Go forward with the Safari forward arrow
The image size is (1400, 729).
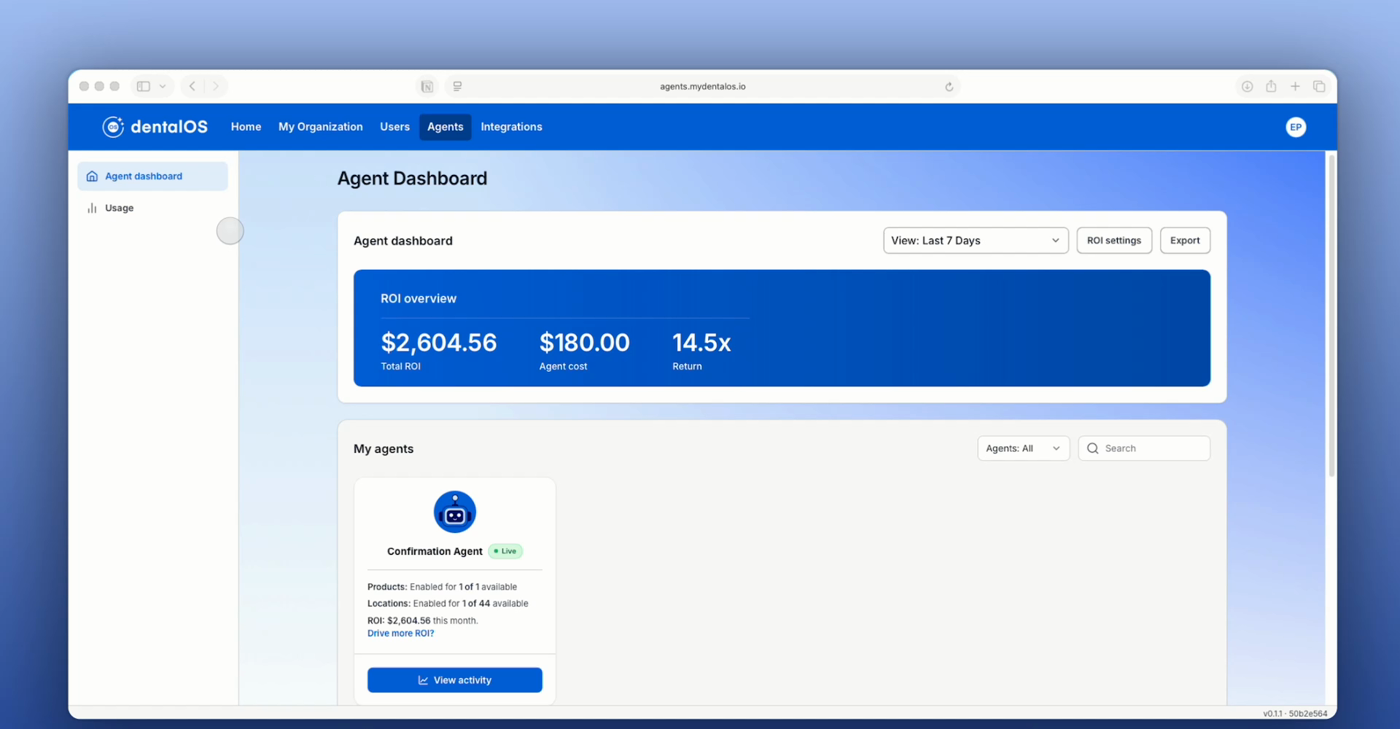(x=215, y=86)
